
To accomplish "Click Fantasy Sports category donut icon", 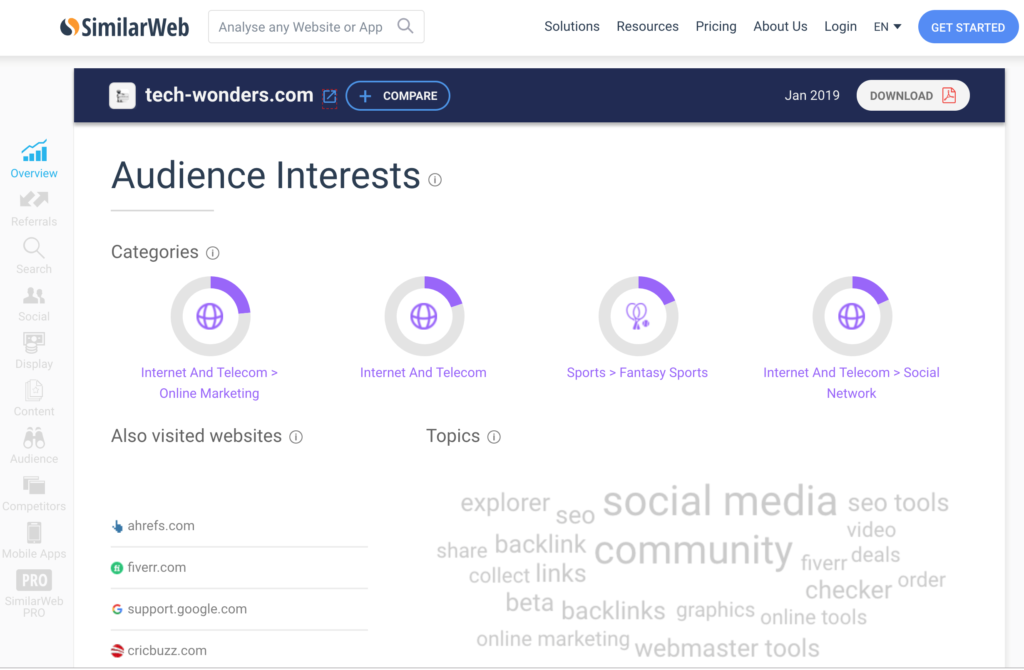I will [x=638, y=316].
